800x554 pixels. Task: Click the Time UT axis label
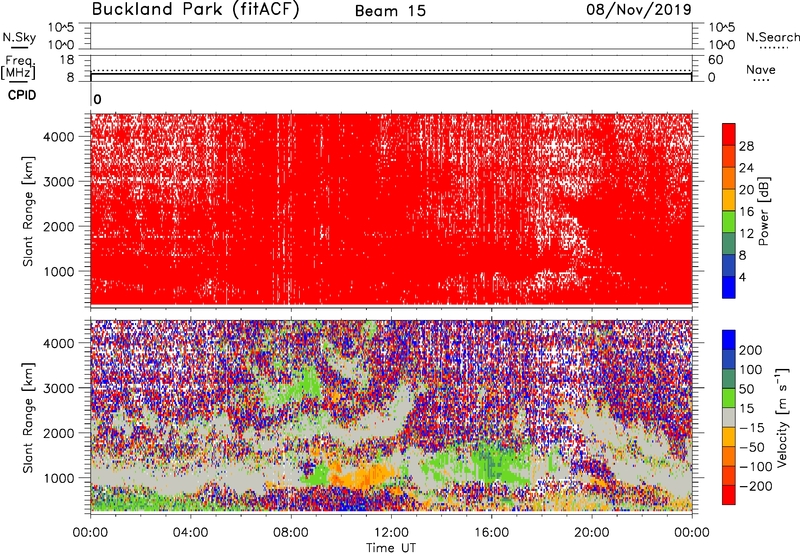click(391, 548)
